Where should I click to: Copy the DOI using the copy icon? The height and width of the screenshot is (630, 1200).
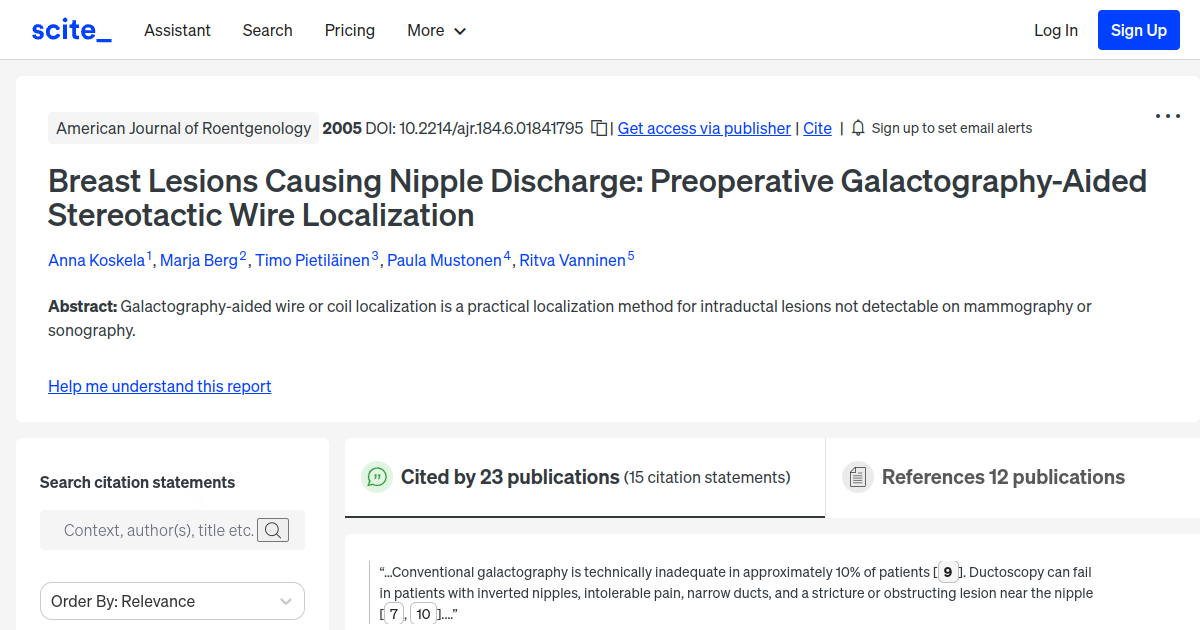[x=597, y=128]
